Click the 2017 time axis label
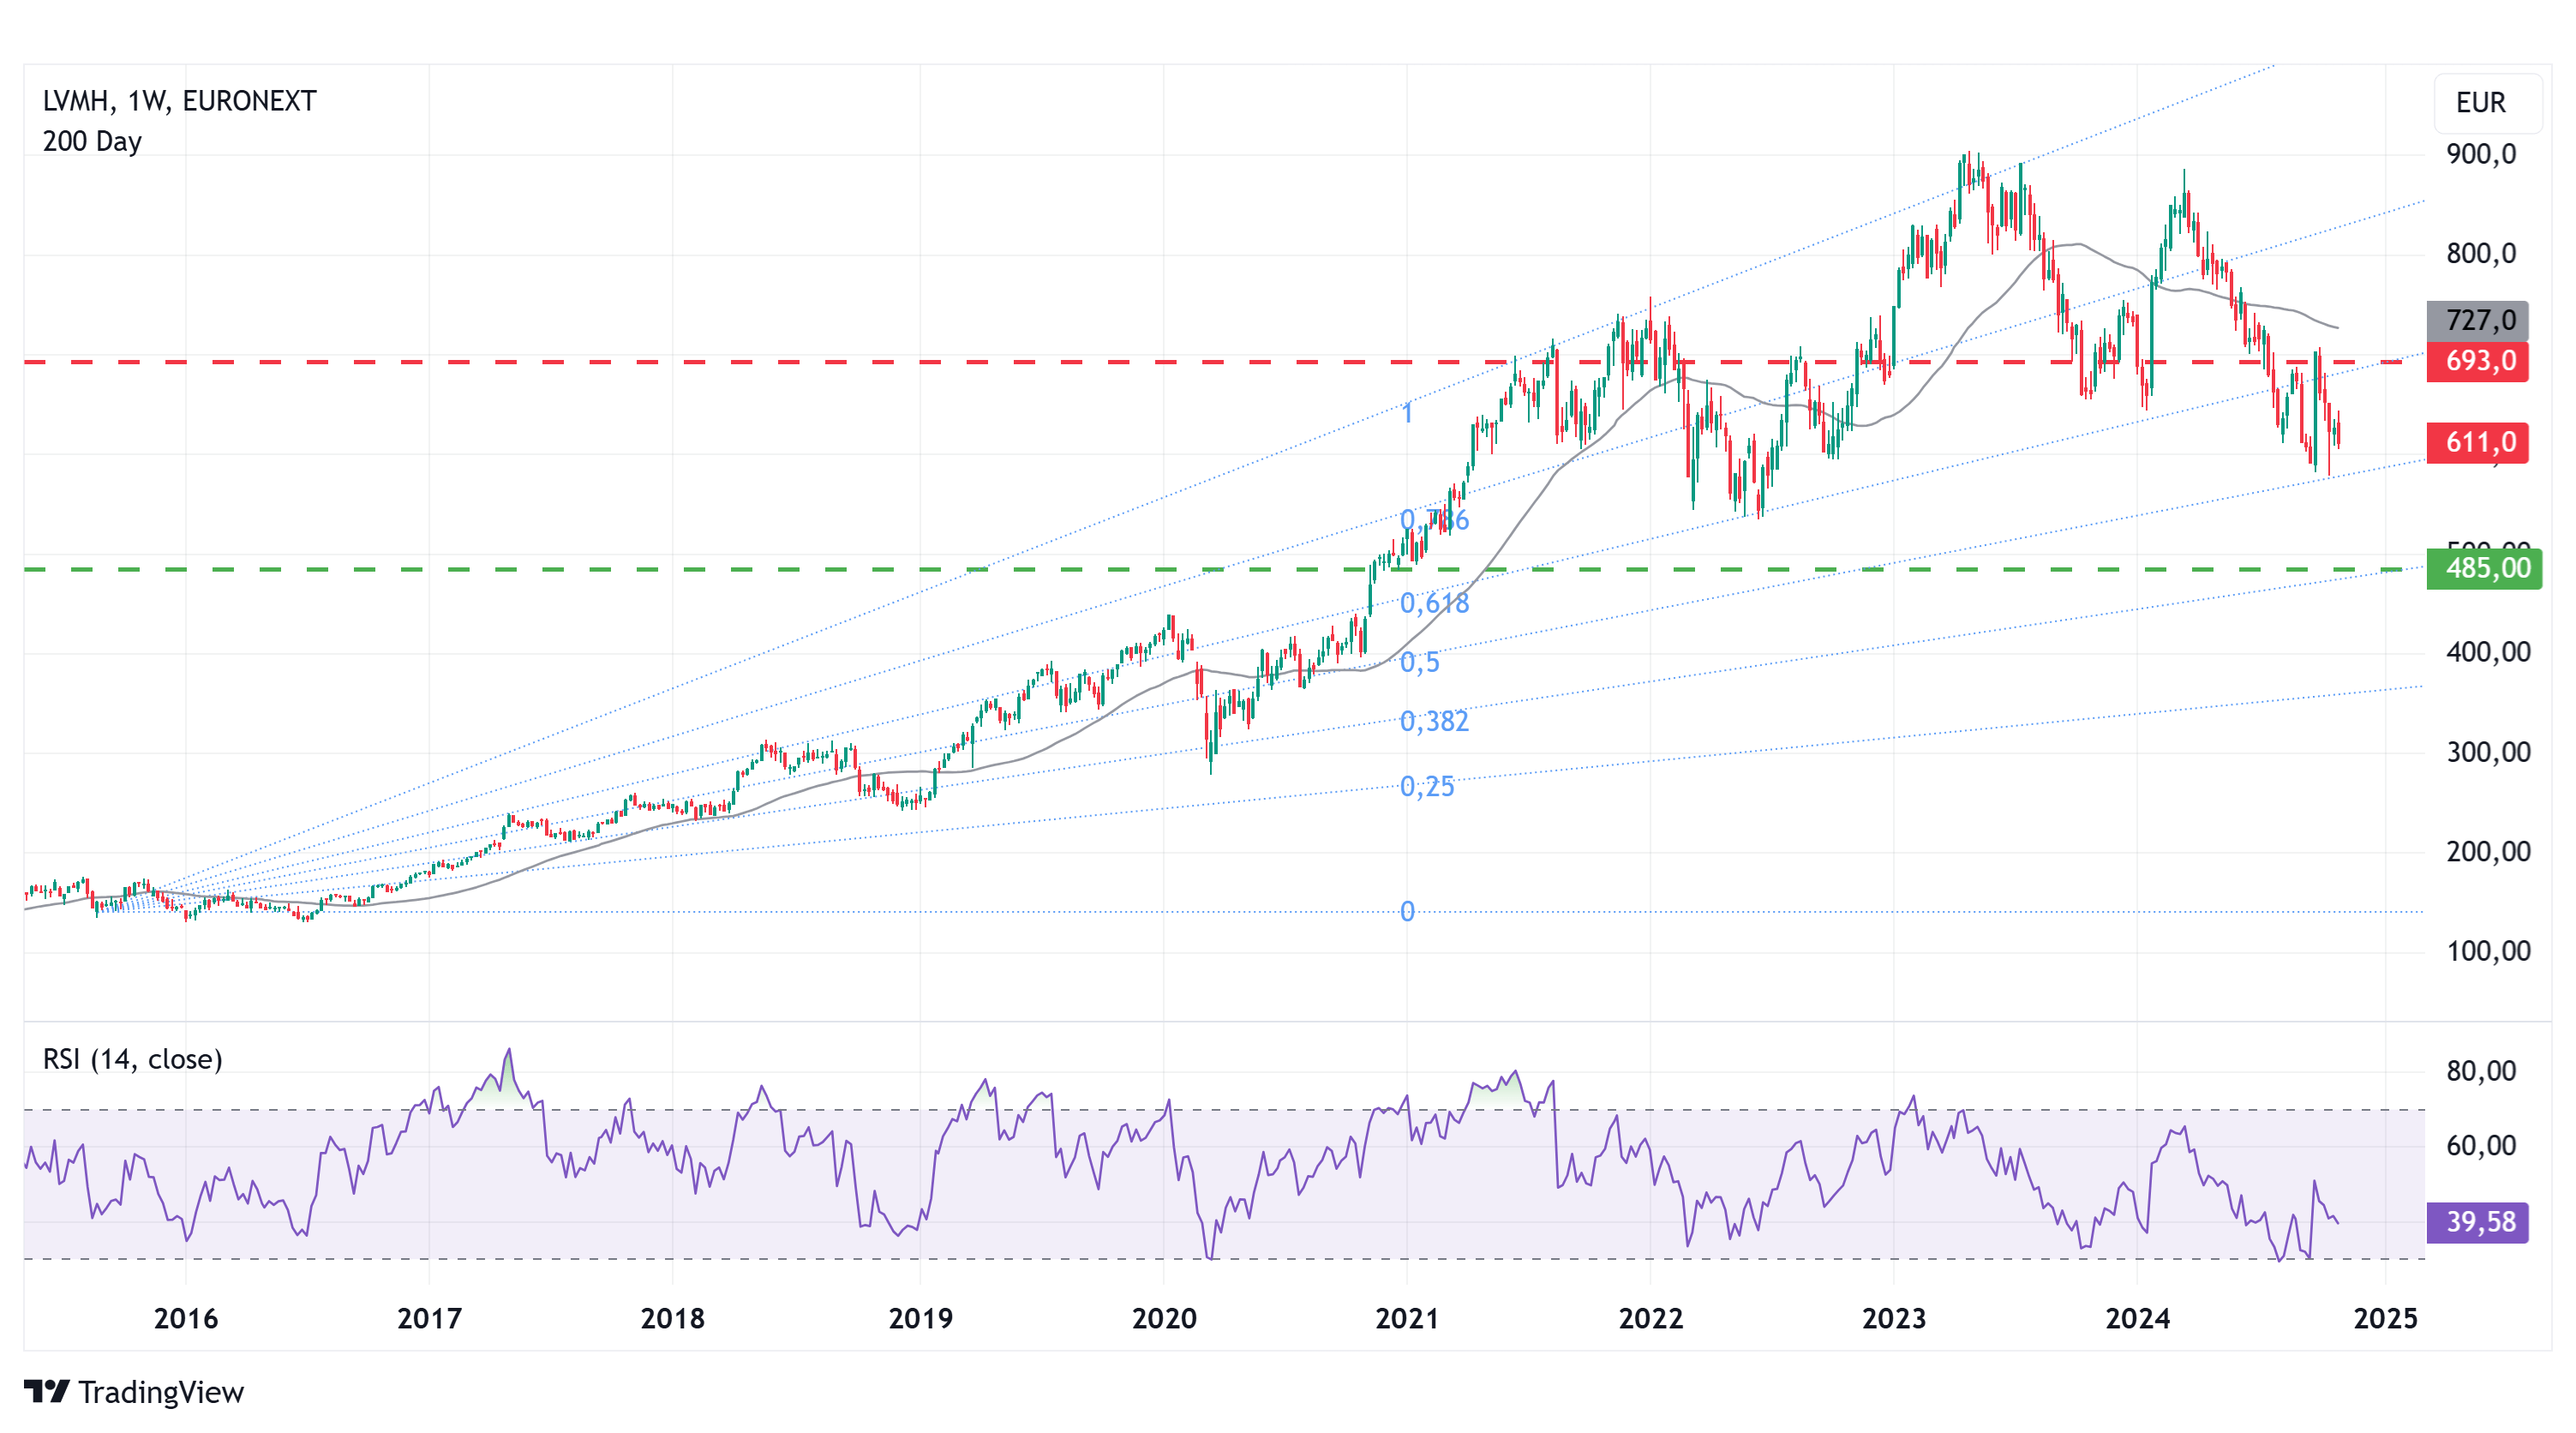Image resolution: width=2576 pixels, height=1433 pixels. click(x=429, y=1318)
